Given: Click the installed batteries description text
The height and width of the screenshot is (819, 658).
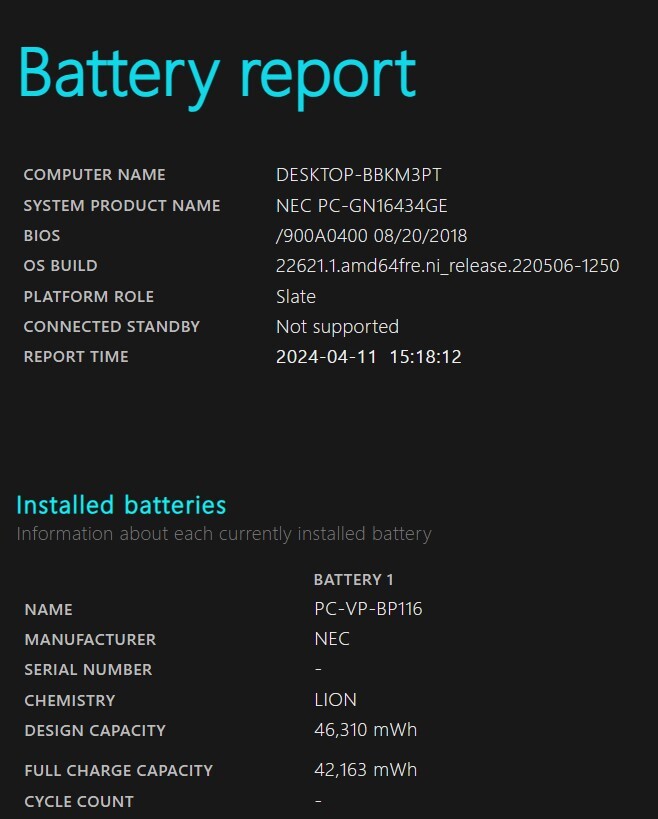Looking at the screenshot, I should [224, 534].
